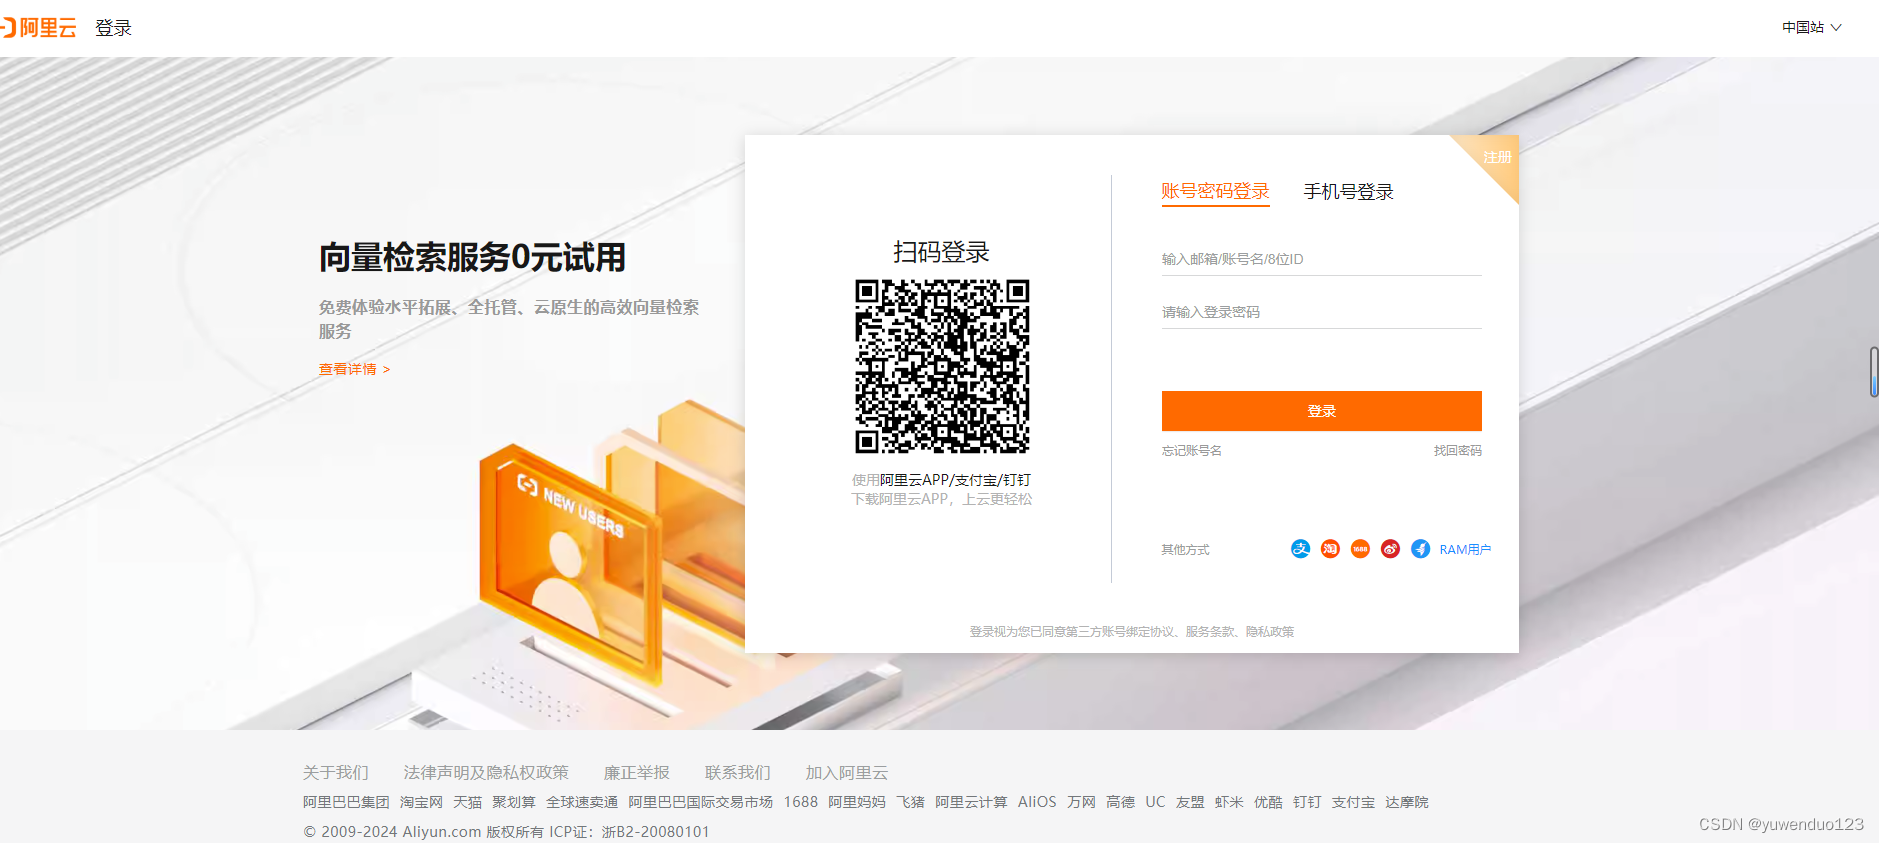
Task: Open 查看详情 link in promo banner
Action: 354,369
